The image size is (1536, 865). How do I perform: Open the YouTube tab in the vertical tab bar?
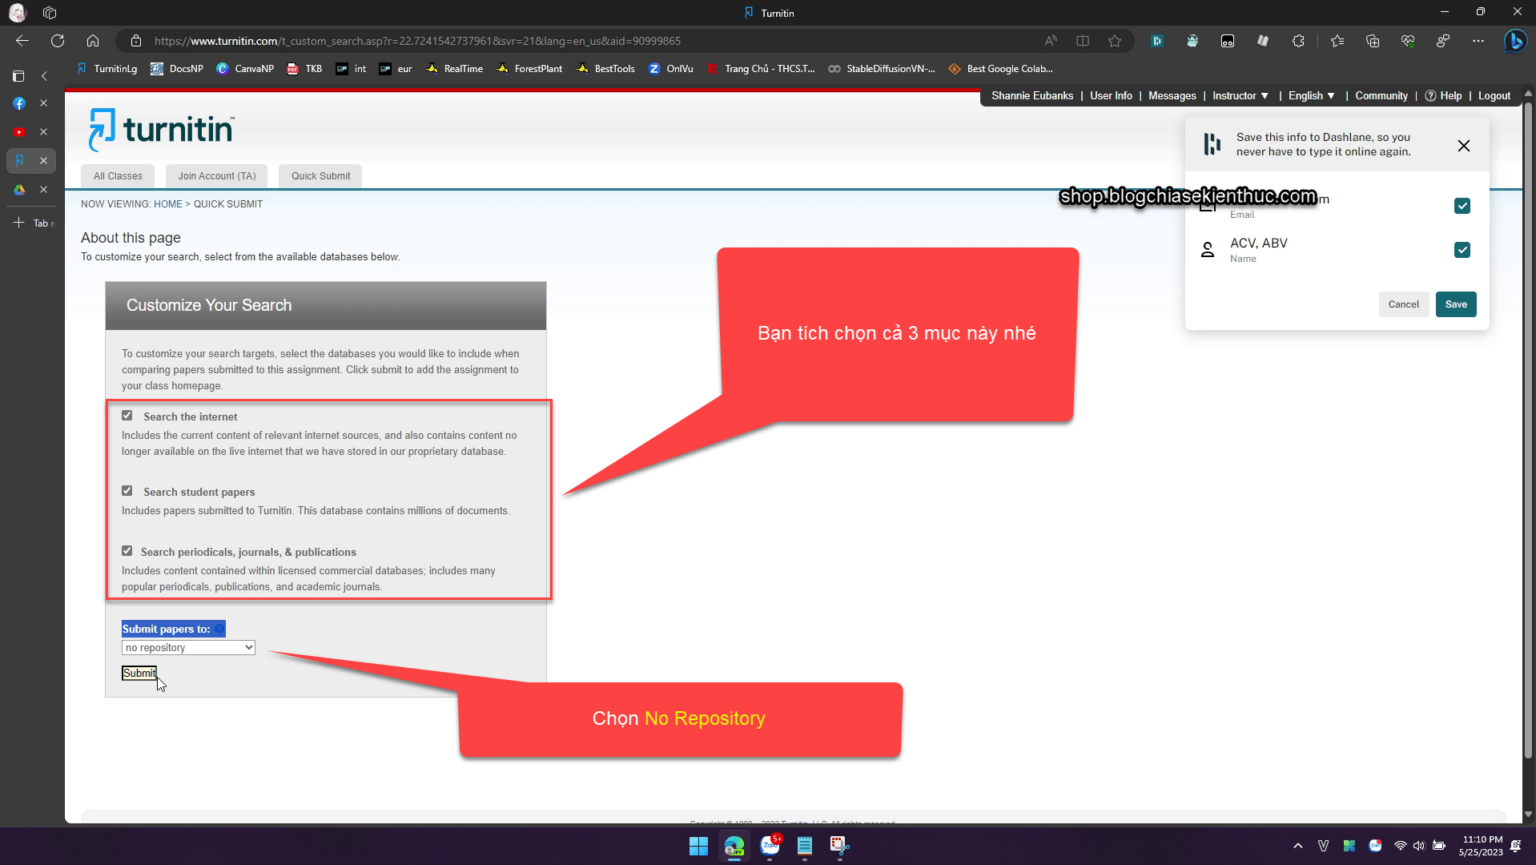coord(18,131)
